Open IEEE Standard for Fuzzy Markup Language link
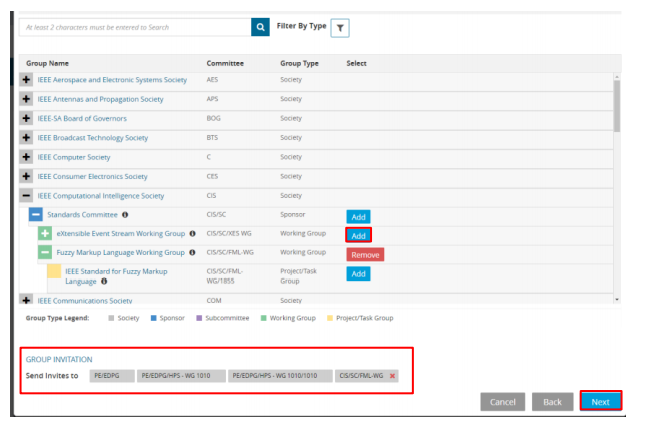The image size is (647, 429). tap(116, 276)
